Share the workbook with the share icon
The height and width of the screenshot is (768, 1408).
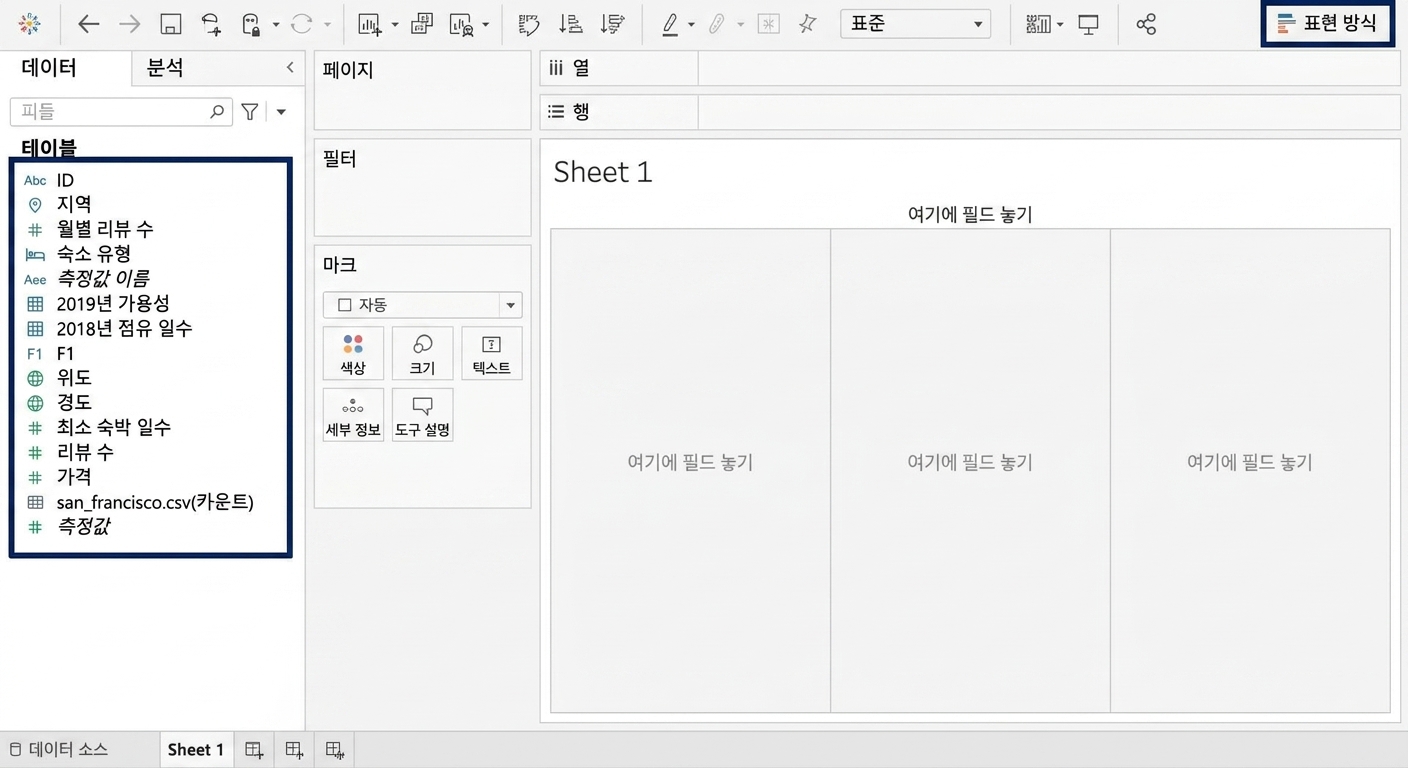pyautogui.click(x=1146, y=24)
